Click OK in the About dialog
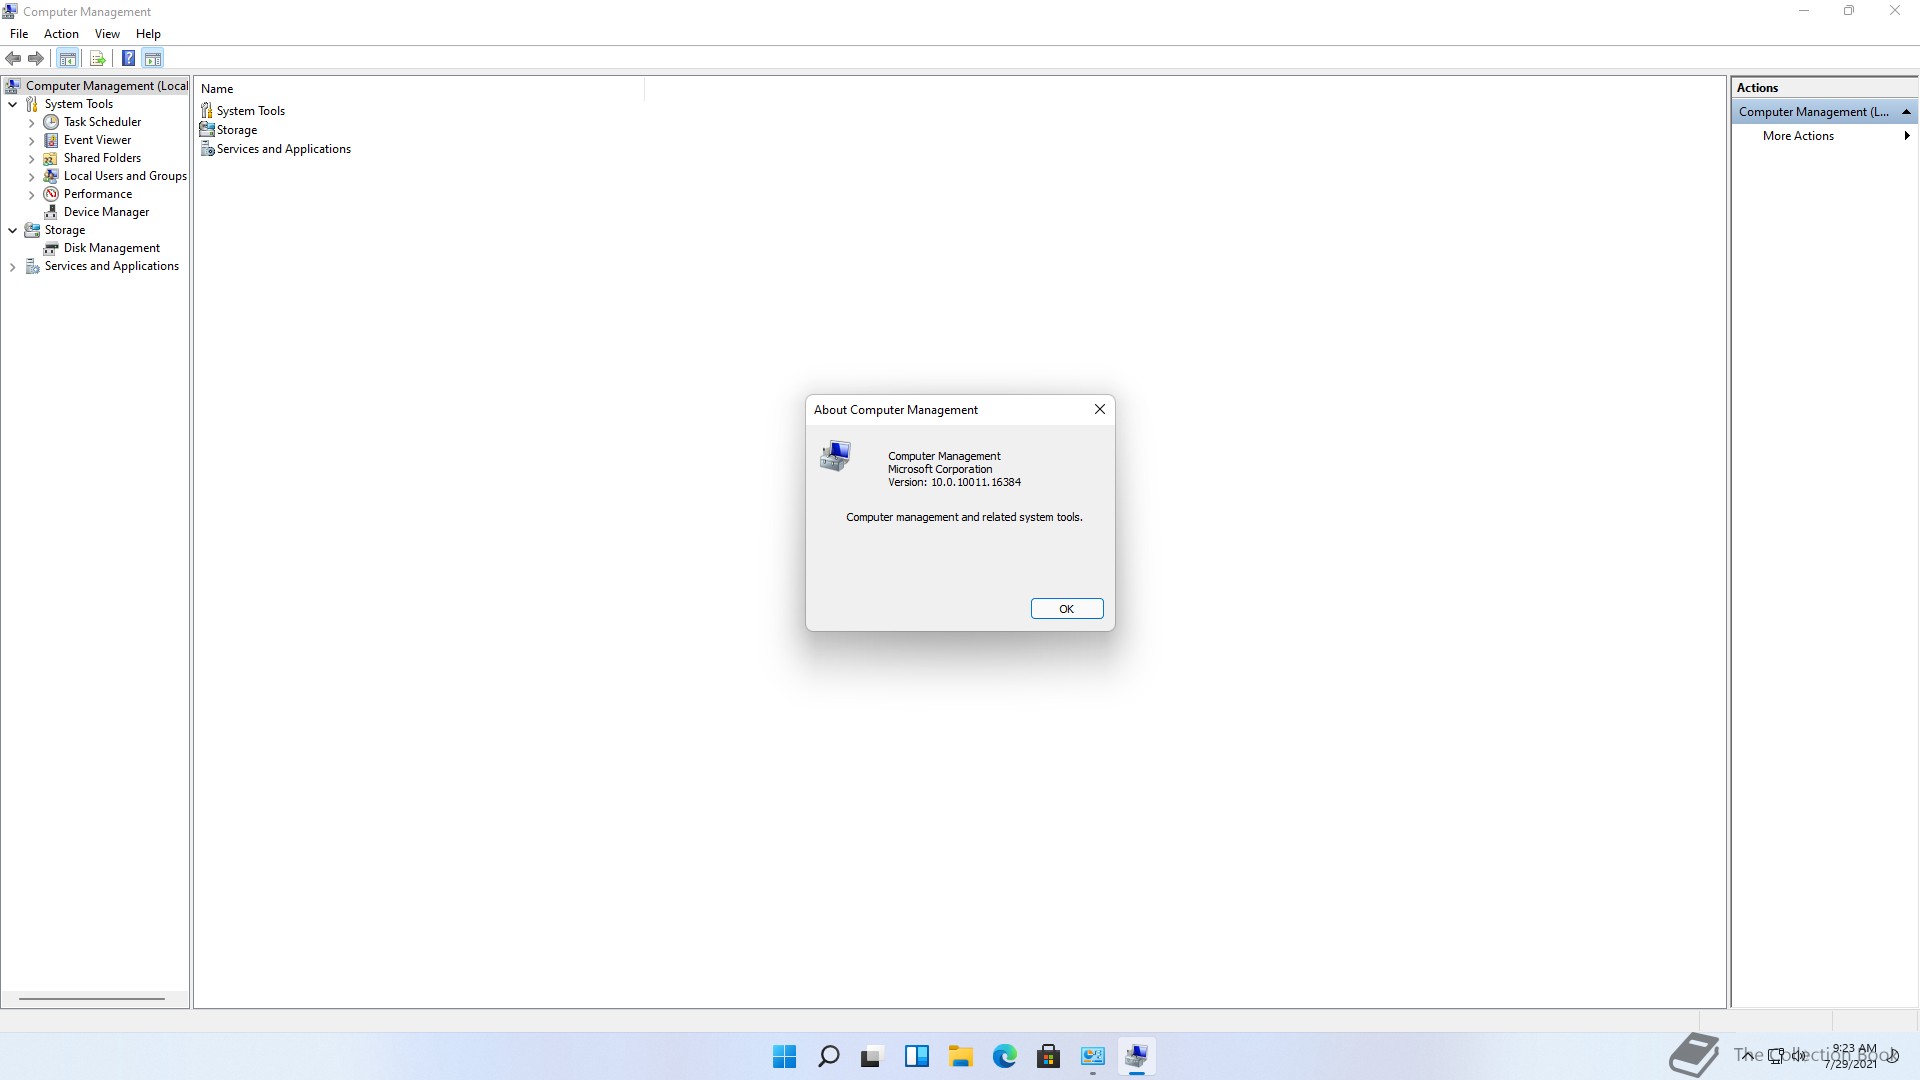1920x1080 pixels. pyautogui.click(x=1066, y=609)
